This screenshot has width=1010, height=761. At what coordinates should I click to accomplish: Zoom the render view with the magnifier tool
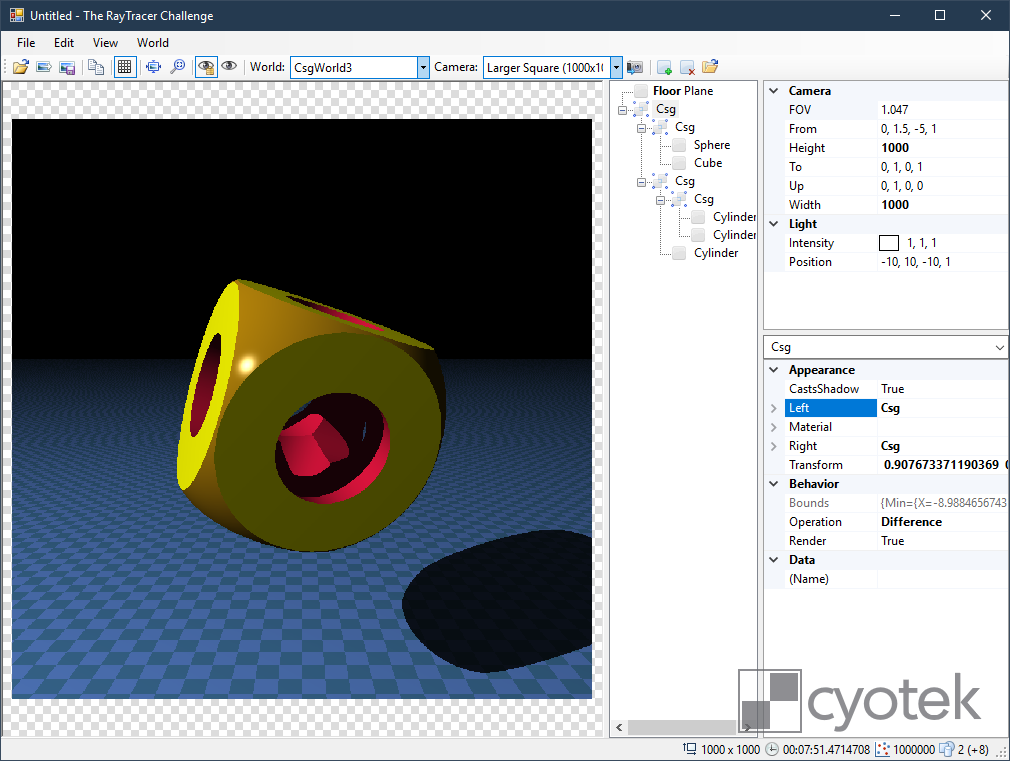point(178,67)
